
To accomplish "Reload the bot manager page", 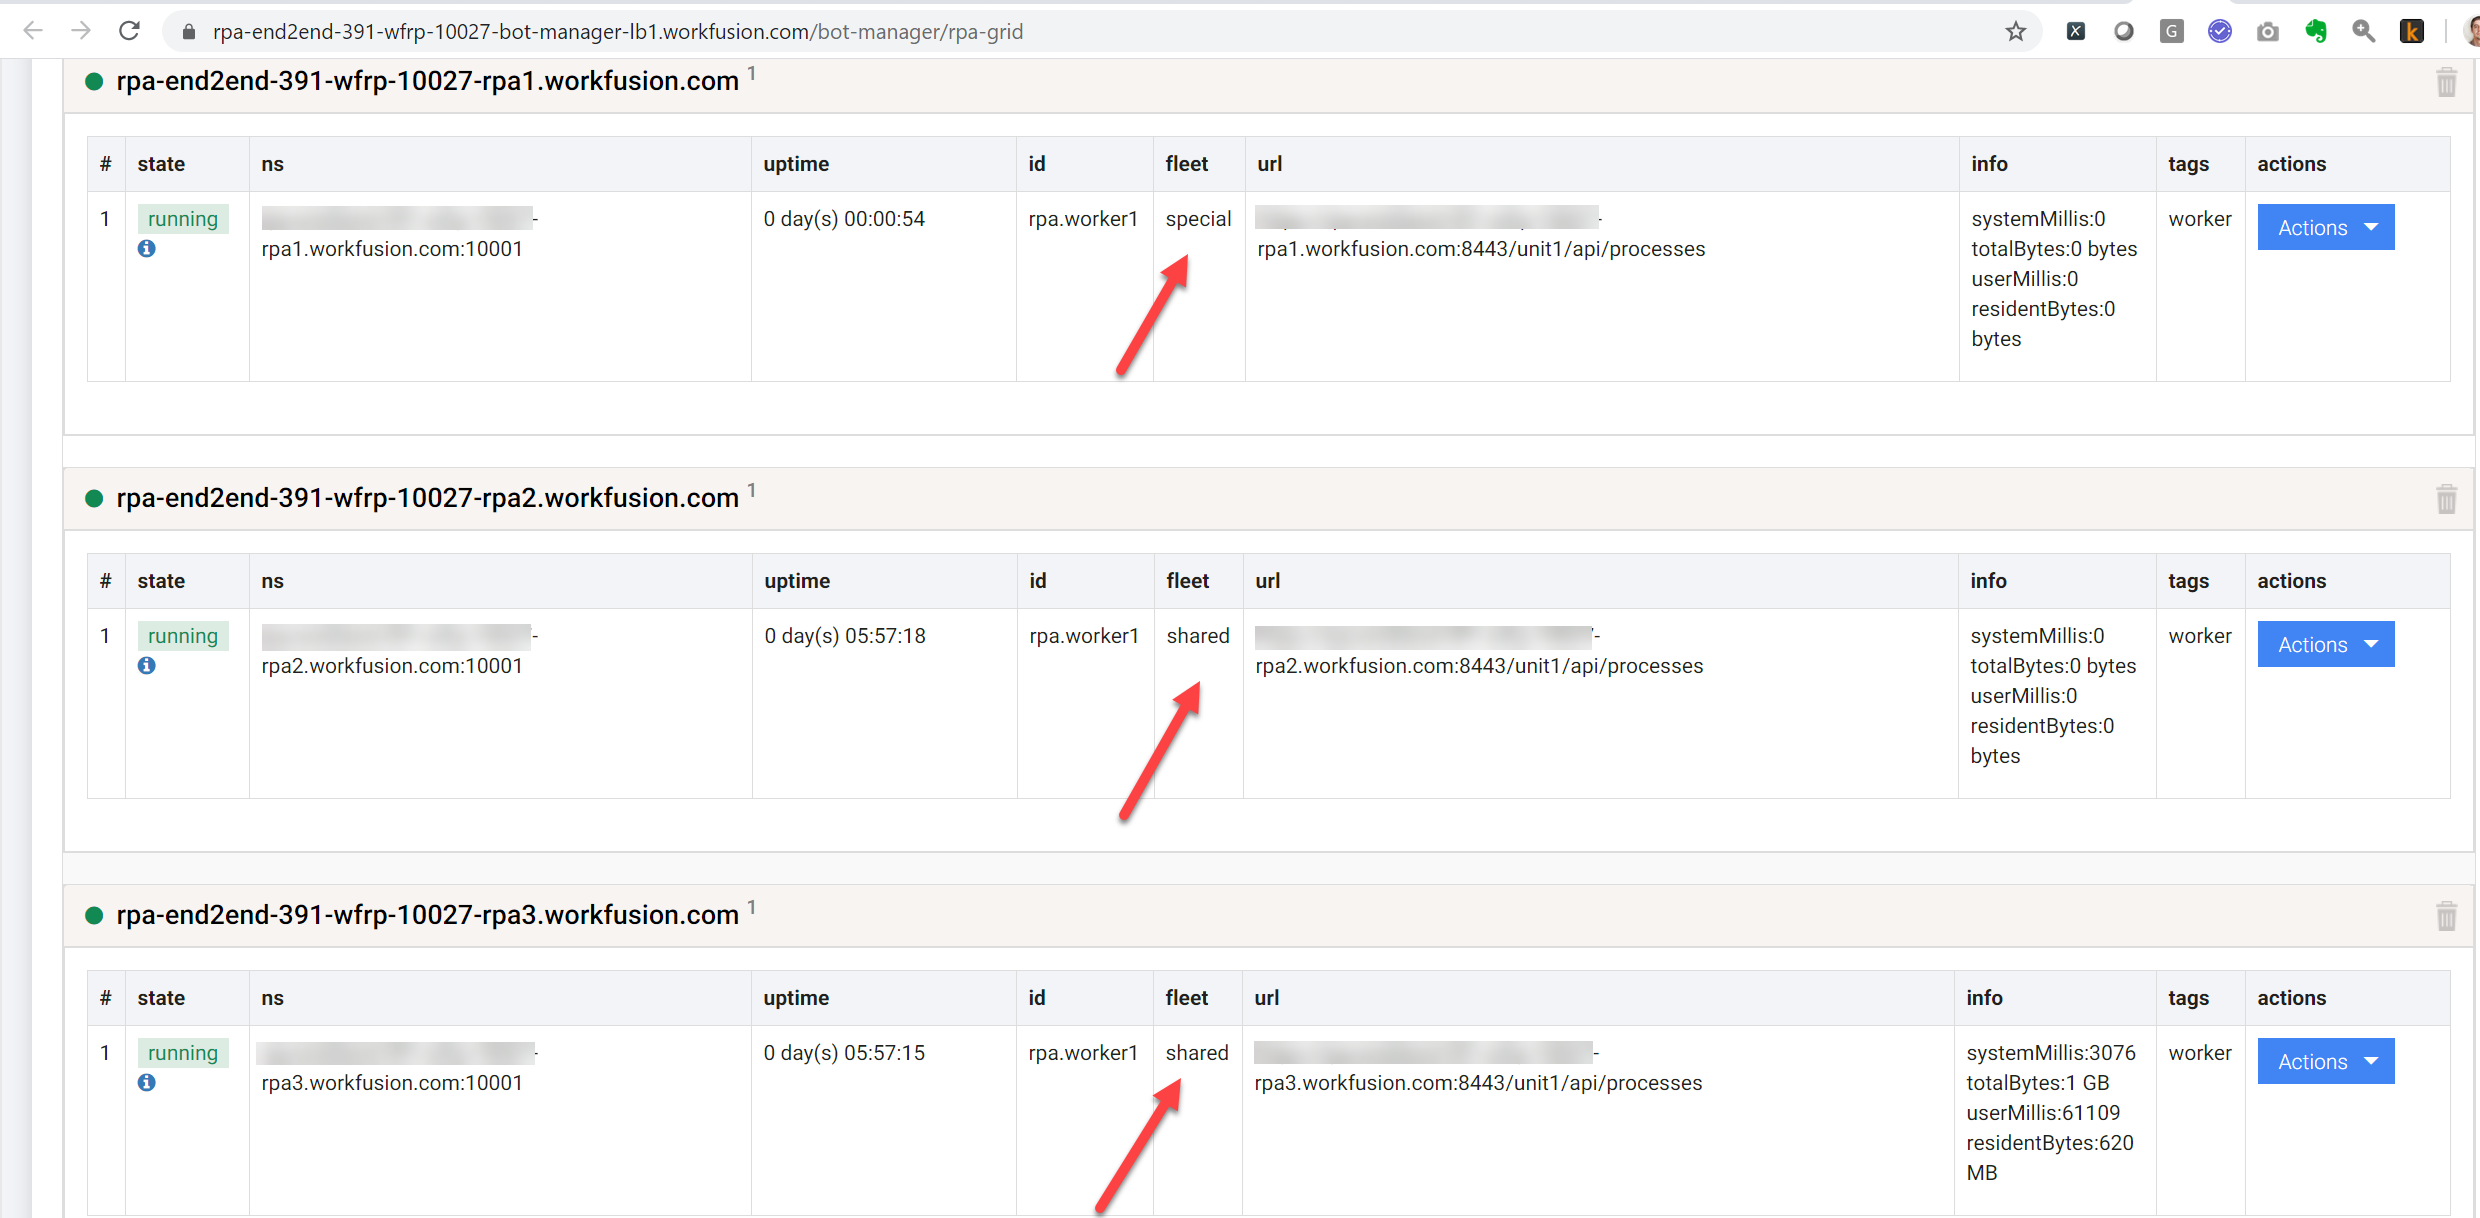I will (129, 31).
